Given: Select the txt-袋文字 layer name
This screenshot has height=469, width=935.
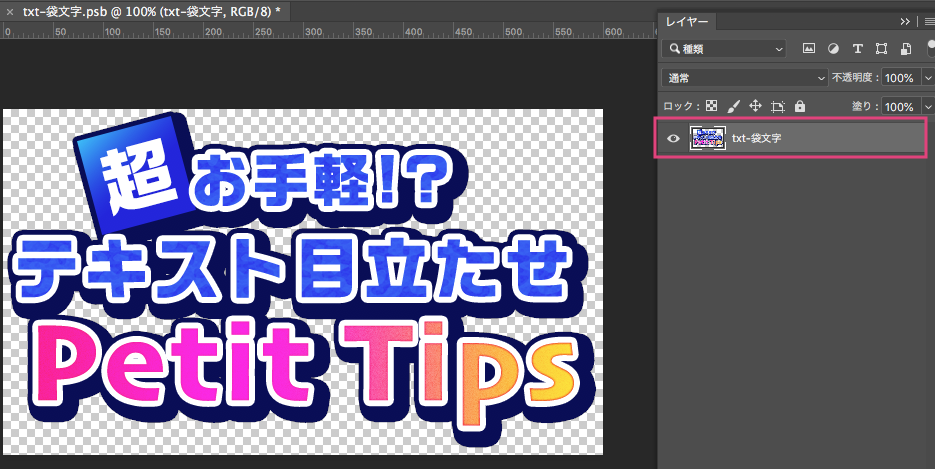Looking at the screenshot, I should pyautogui.click(x=757, y=138).
